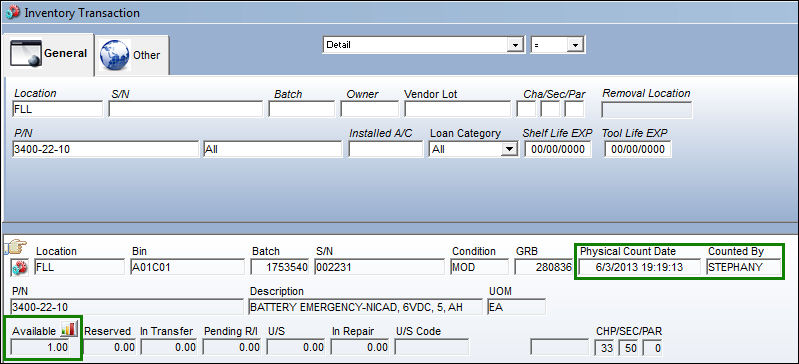This screenshot has height=364, width=799.
Task: Click the Inventory Transaction window title icon
Action: (13, 13)
